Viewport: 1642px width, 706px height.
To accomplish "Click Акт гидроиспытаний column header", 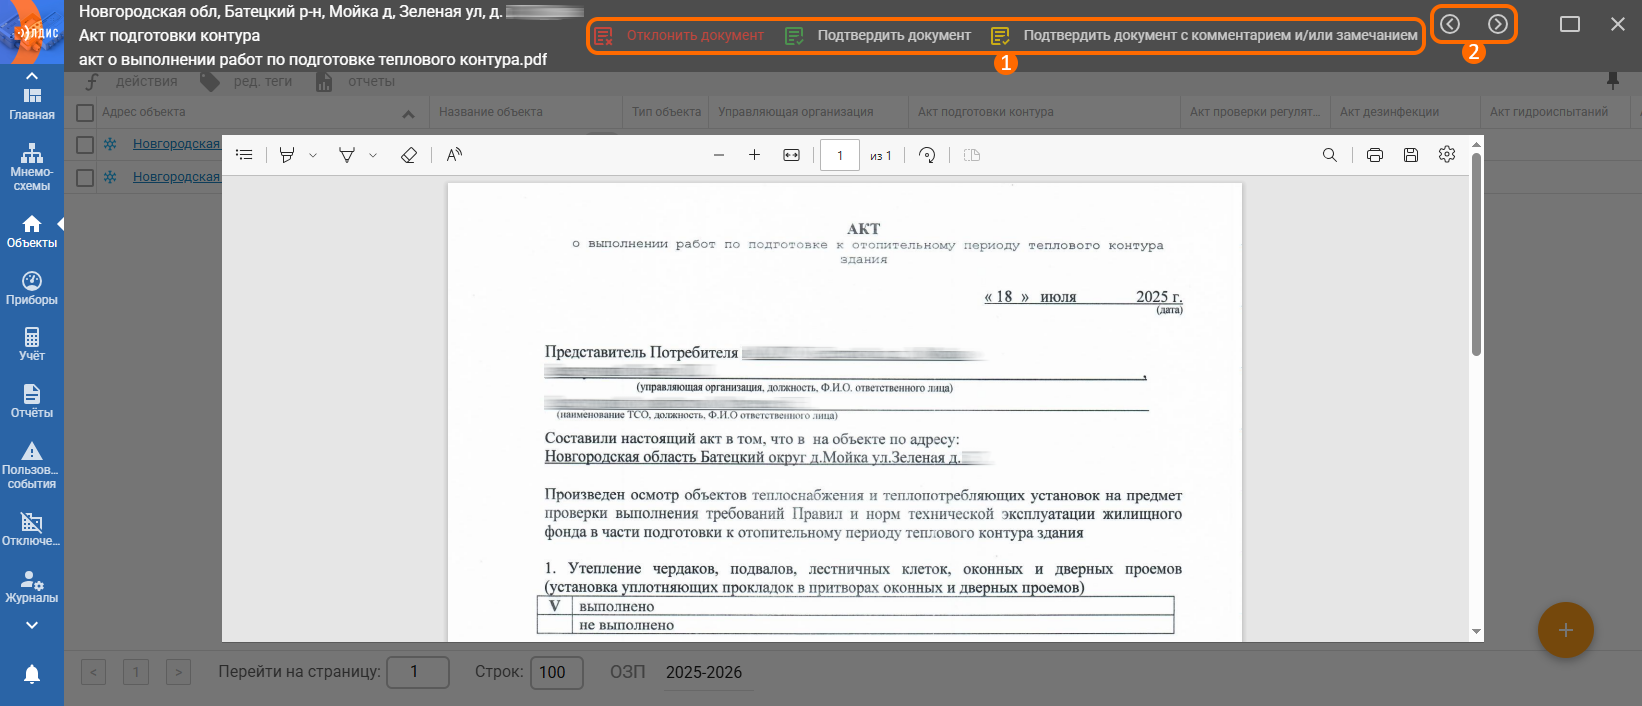I will (x=1549, y=112).
